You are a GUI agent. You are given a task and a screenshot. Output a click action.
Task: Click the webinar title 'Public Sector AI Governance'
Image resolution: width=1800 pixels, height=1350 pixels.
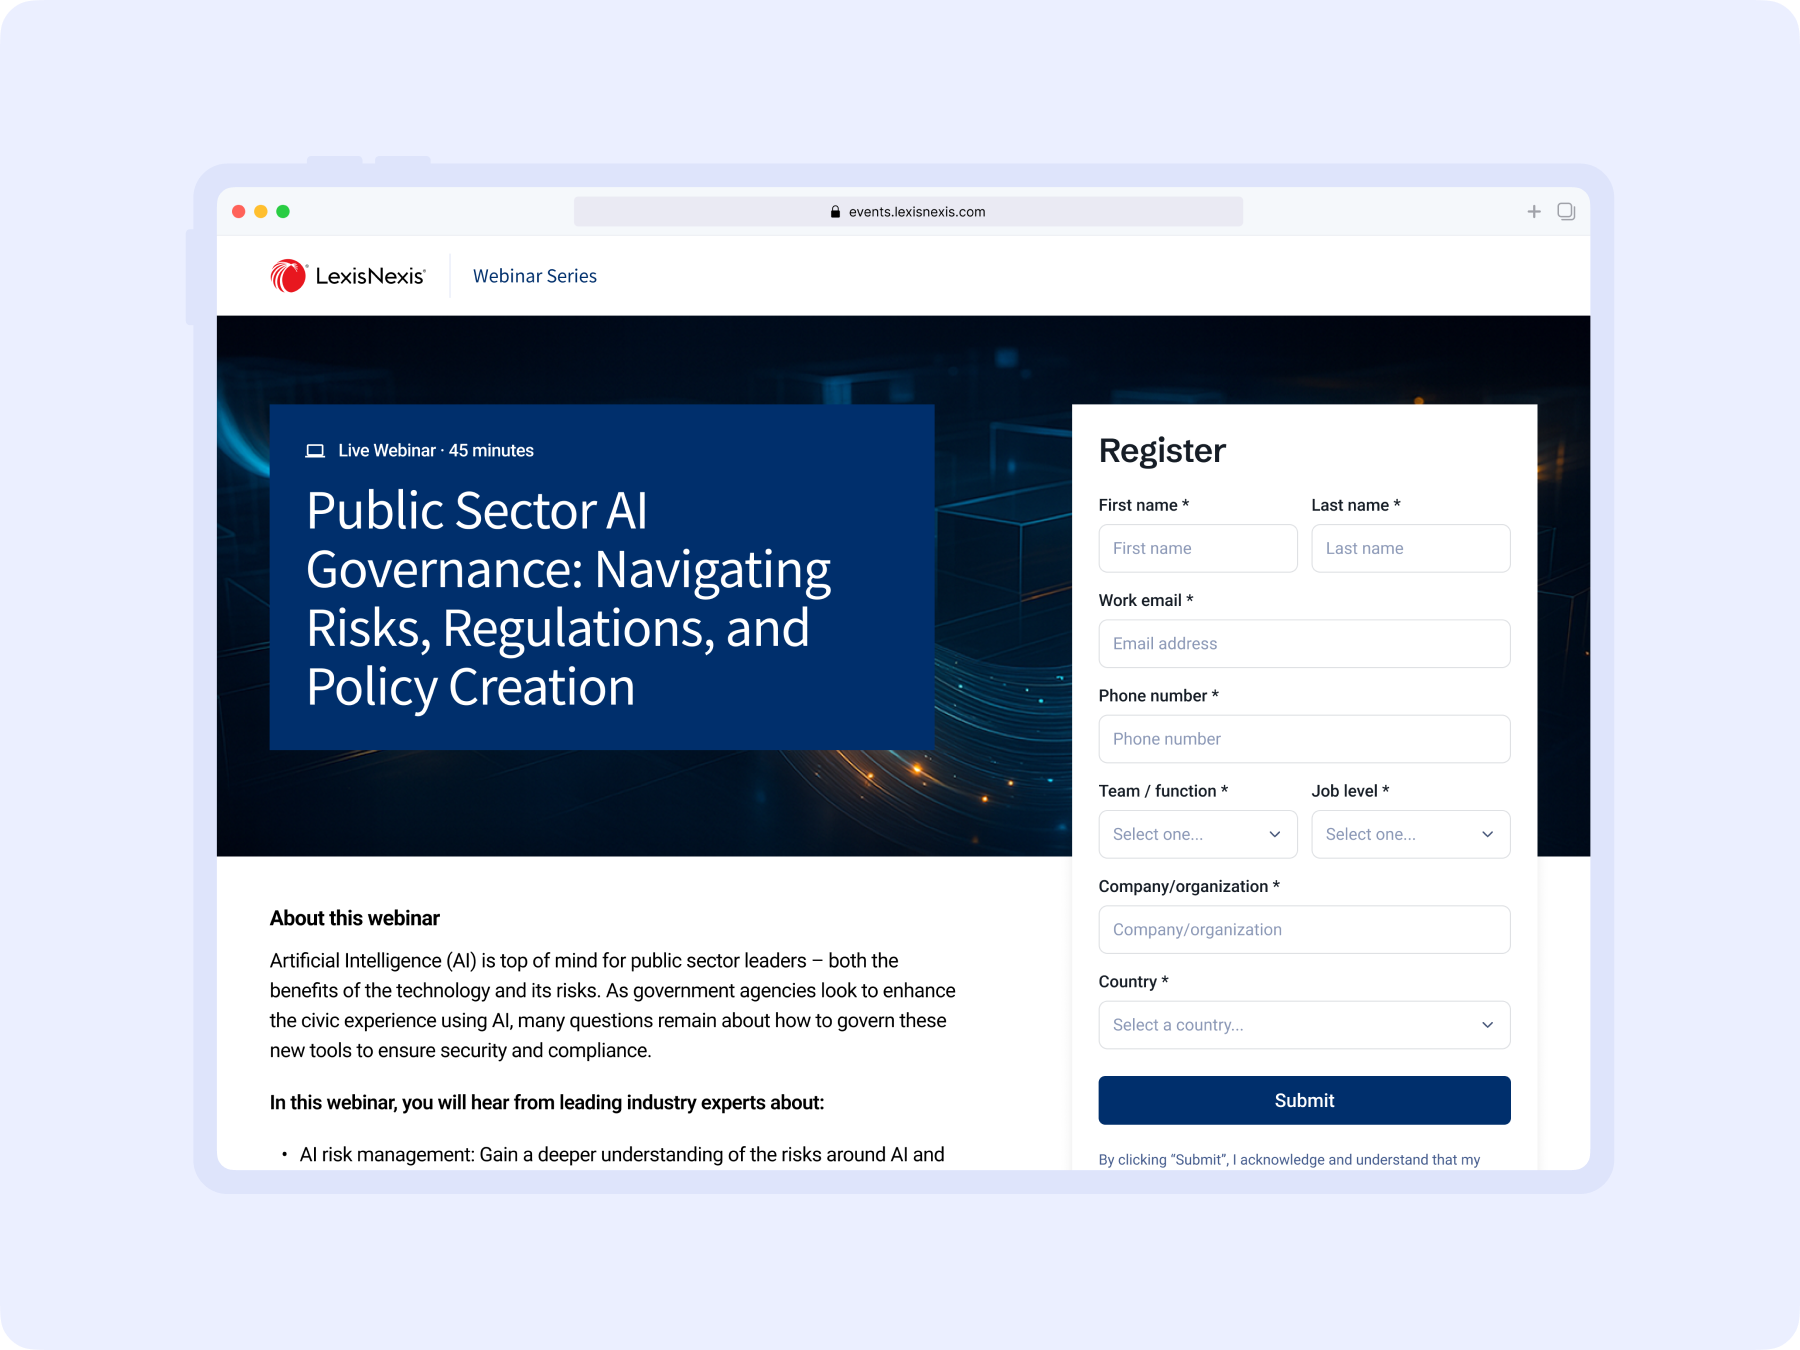tap(569, 598)
